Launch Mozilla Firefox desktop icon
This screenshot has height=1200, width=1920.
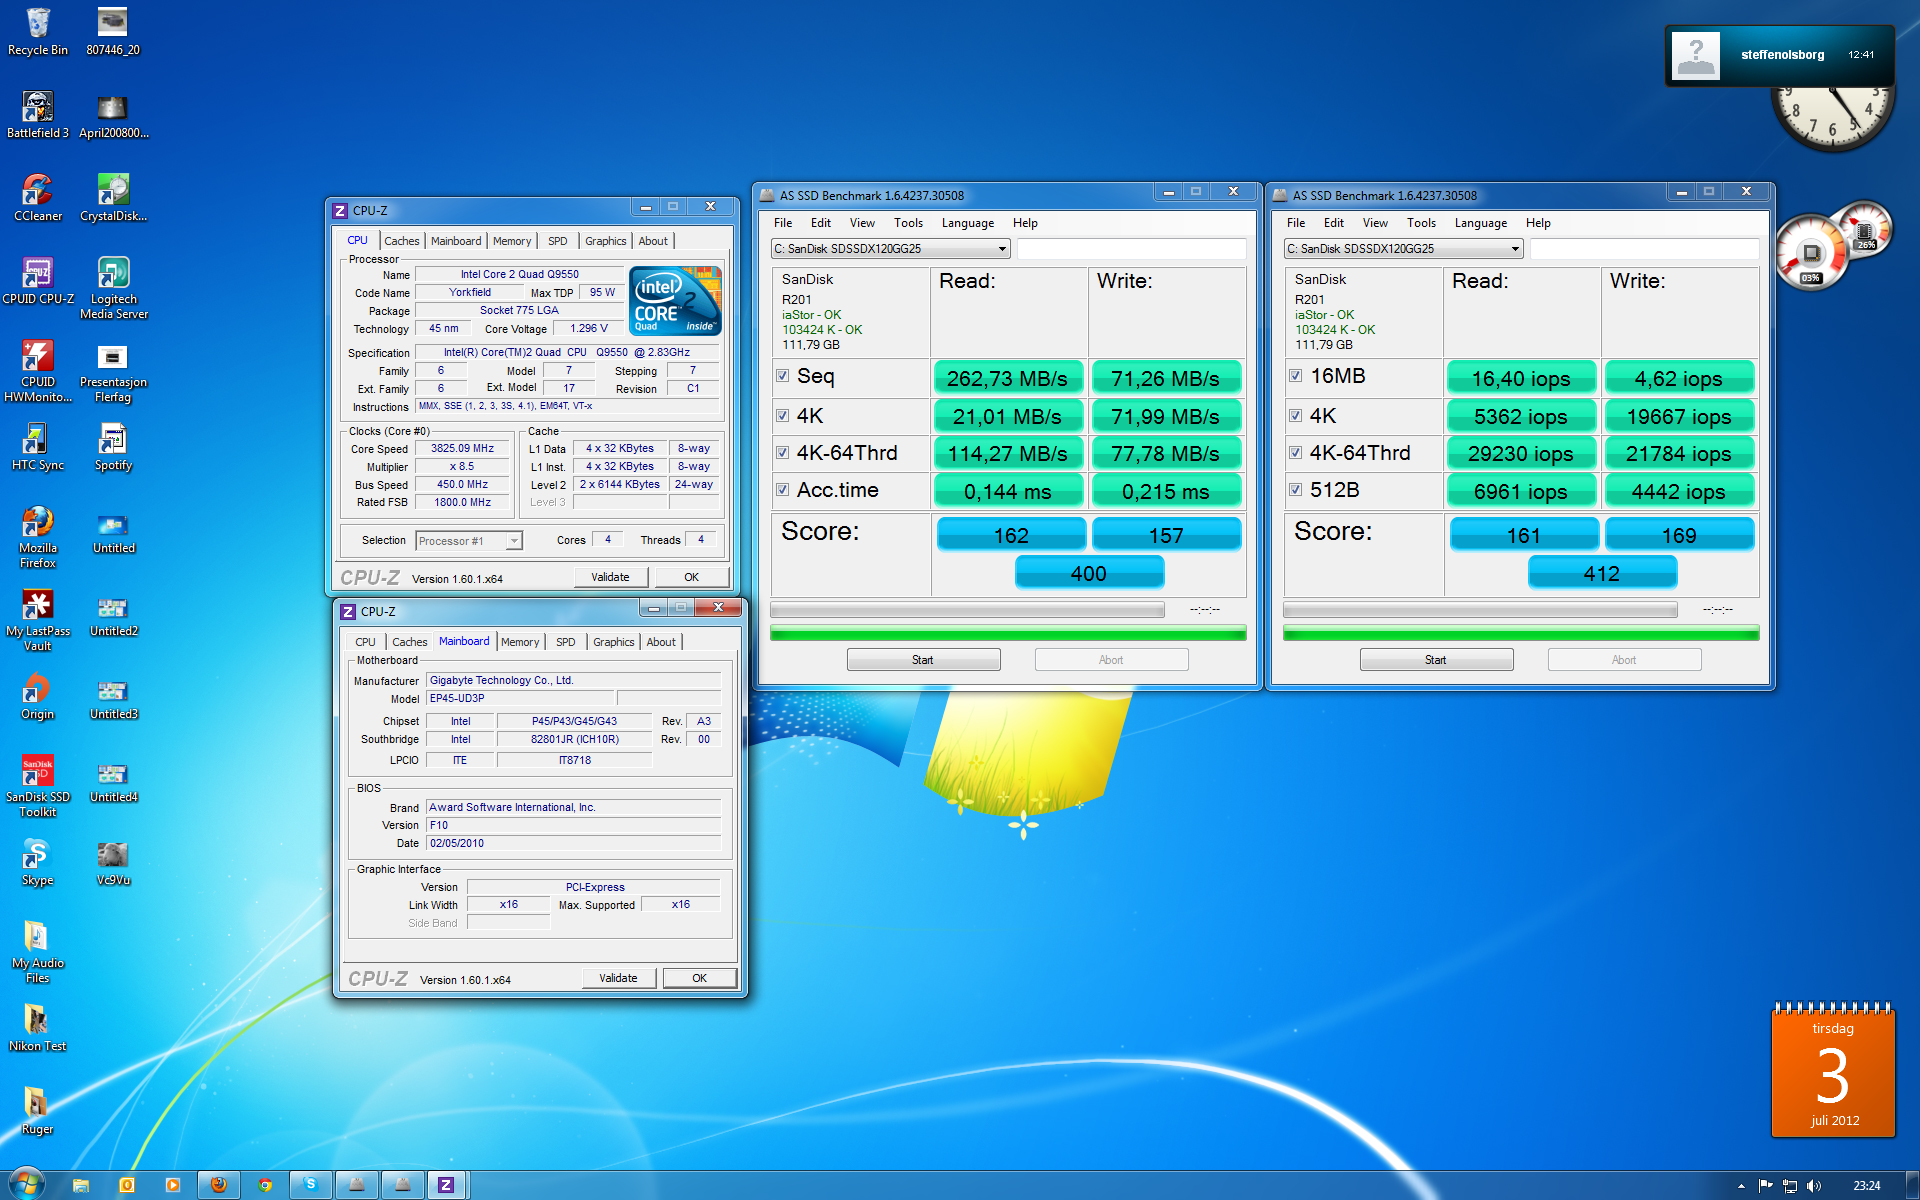pyautogui.click(x=38, y=537)
